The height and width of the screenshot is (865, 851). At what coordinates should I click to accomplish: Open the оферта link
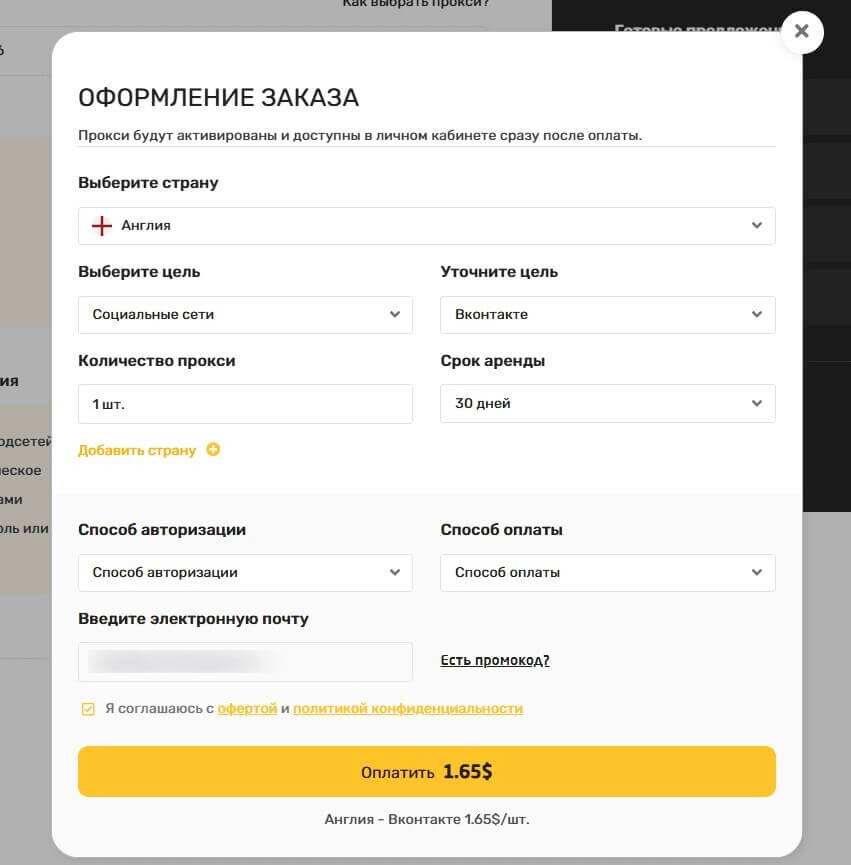click(247, 708)
